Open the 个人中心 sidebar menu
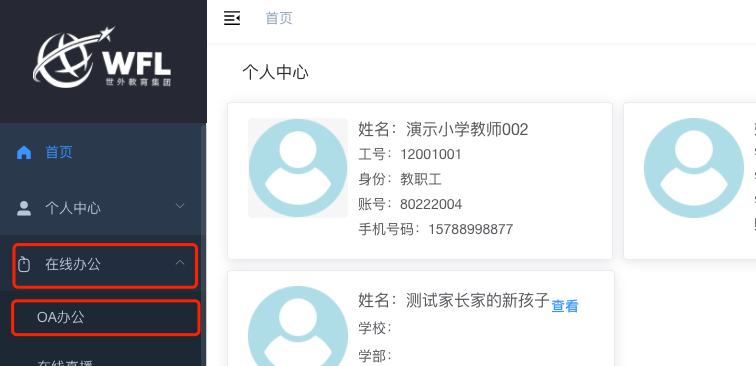This screenshot has width=756, height=366. pyautogui.click(x=103, y=208)
